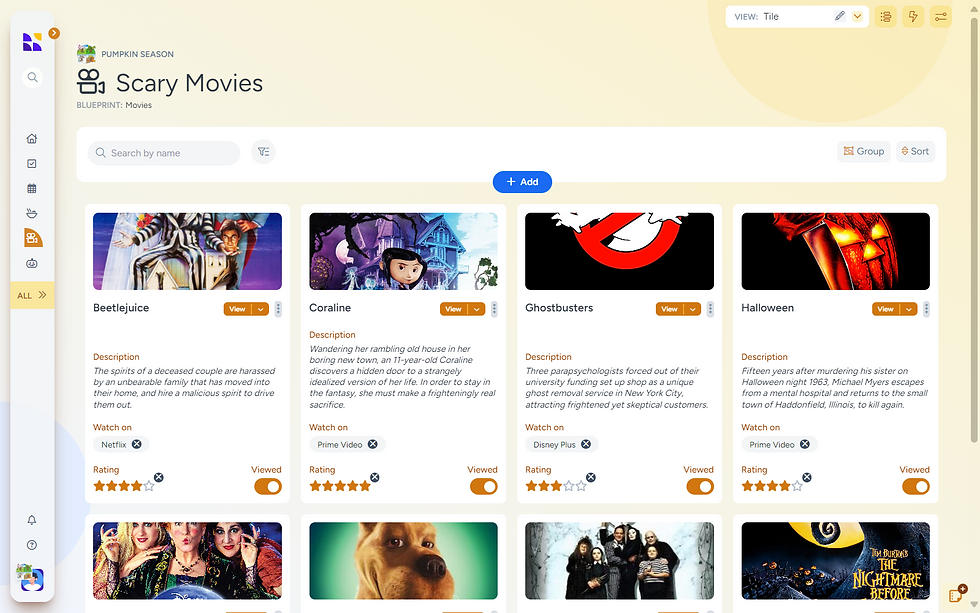Open the user avatar in the sidebar
The image size is (980, 613).
pos(31,578)
